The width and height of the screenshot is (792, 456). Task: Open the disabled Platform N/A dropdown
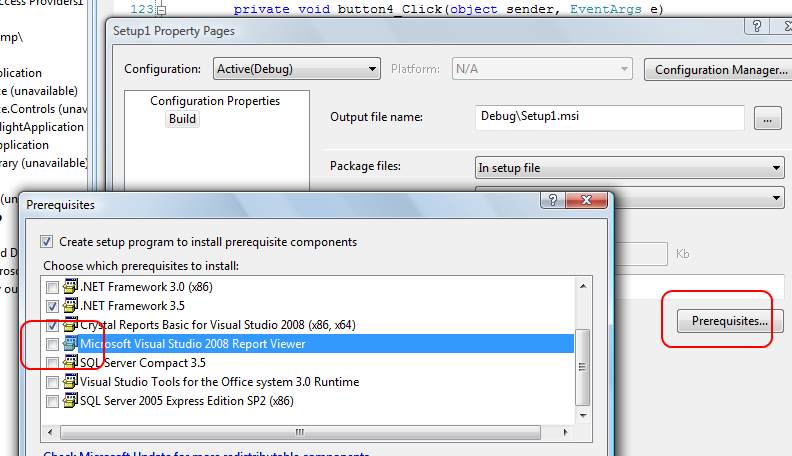click(x=542, y=69)
